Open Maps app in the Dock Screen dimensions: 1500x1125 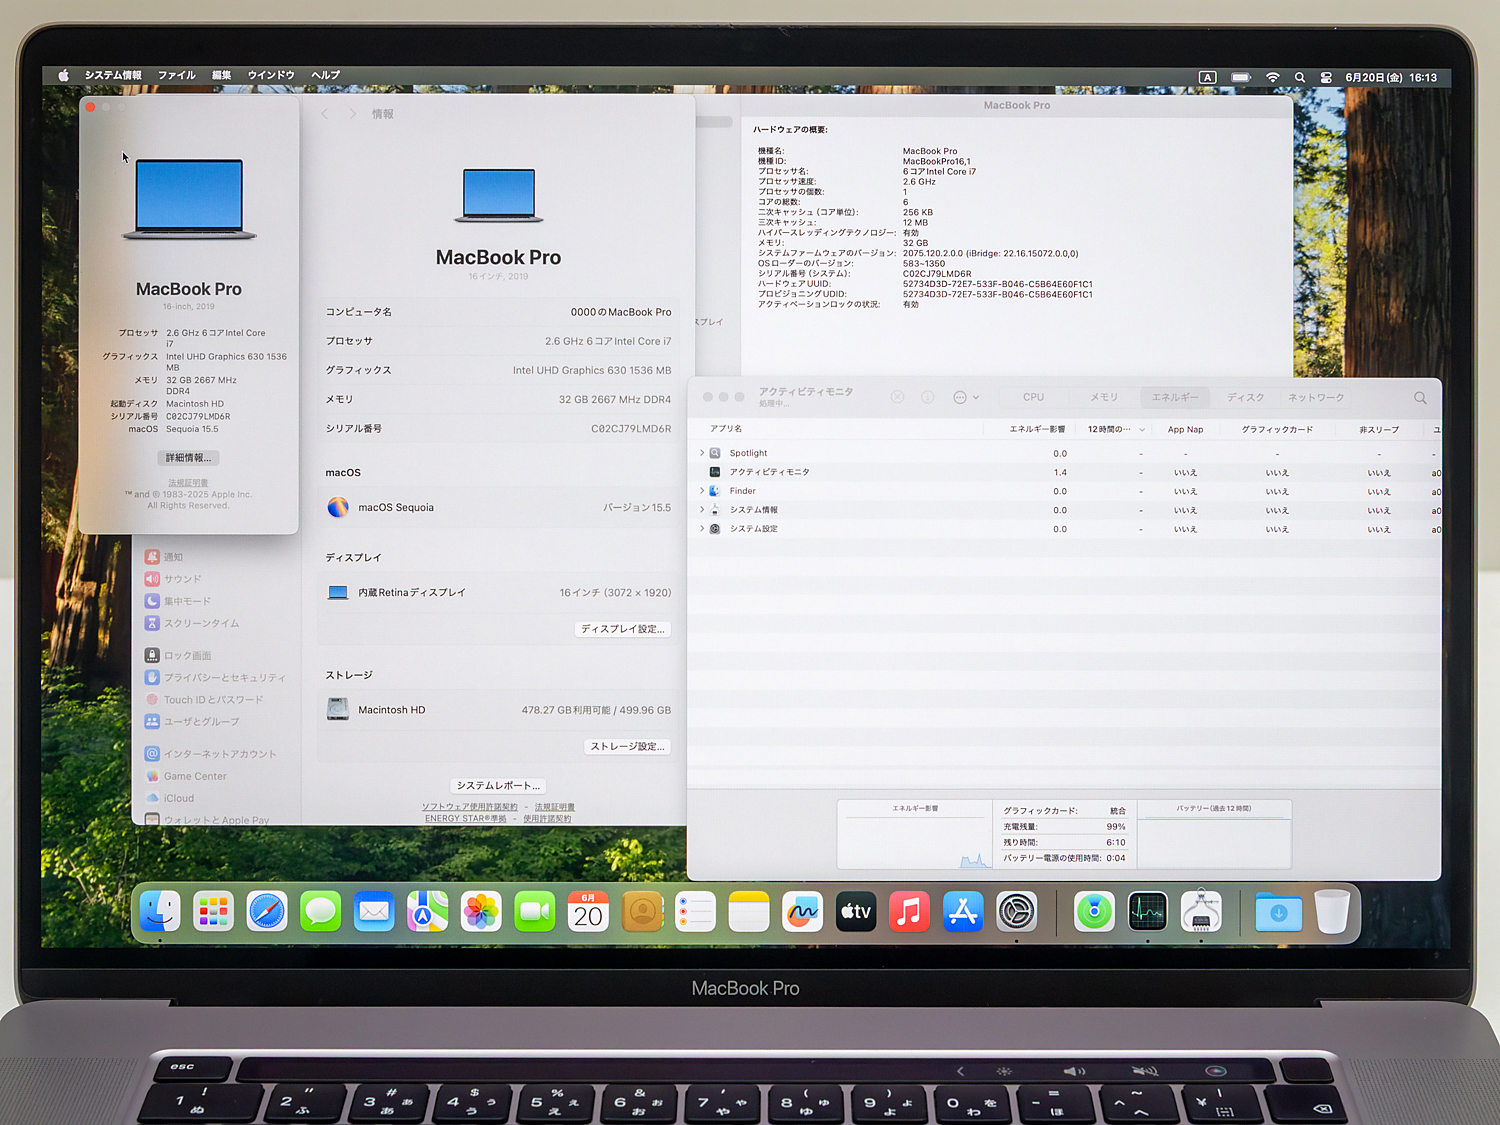427,911
